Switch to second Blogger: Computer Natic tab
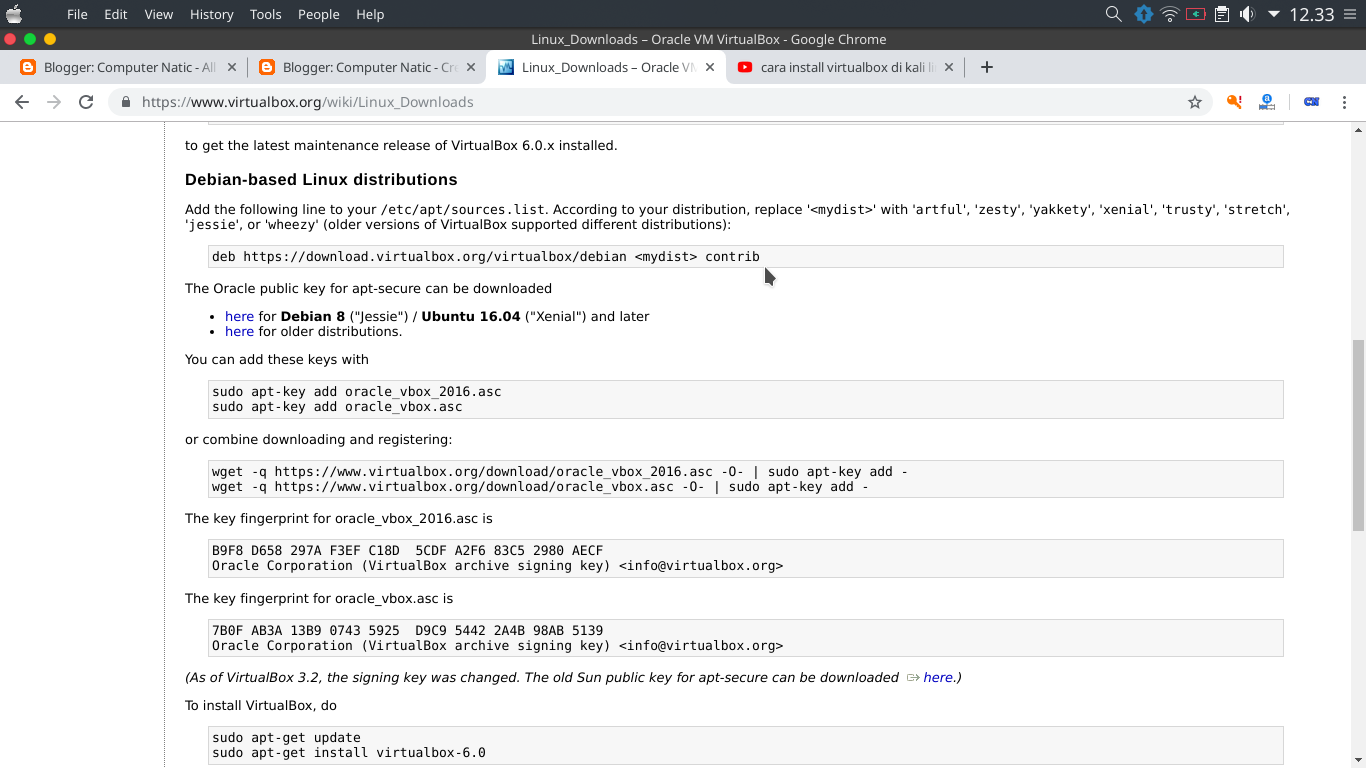This screenshot has width=1366, height=768. (x=365, y=67)
